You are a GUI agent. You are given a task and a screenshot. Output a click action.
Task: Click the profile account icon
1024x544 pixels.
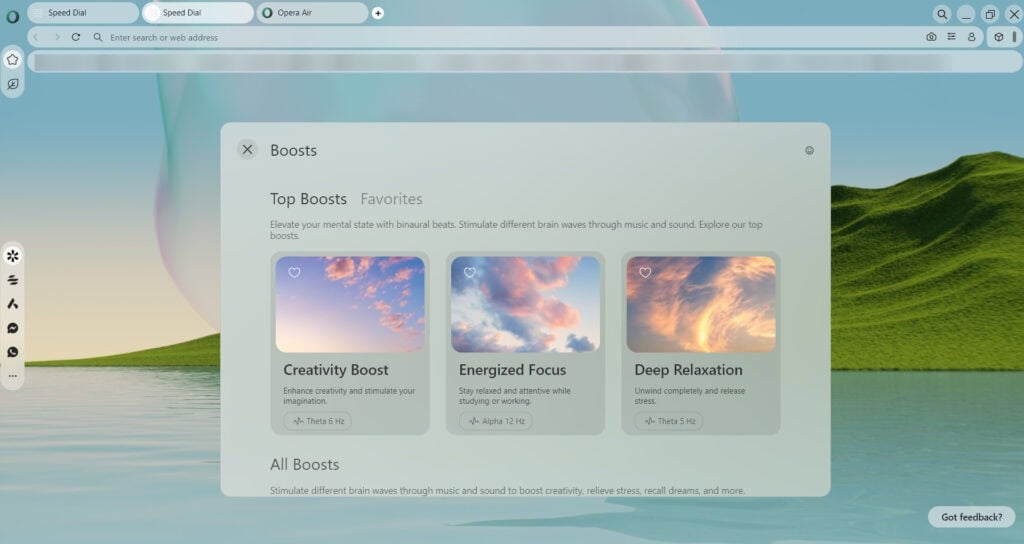point(971,37)
